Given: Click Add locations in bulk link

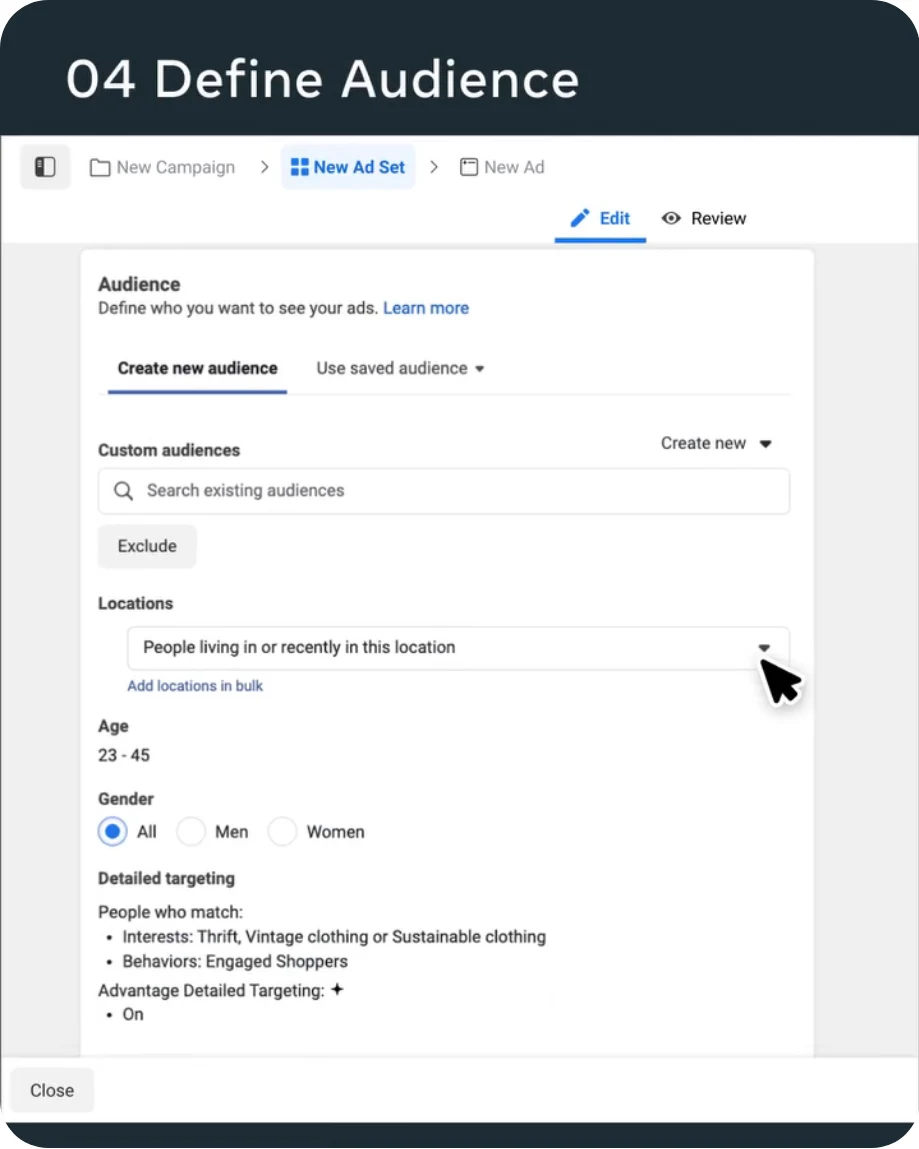Looking at the screenshot, I should coord(195,686).
